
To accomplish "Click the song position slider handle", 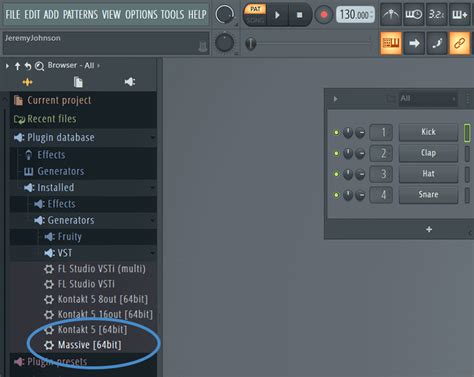I will [250, 43].
